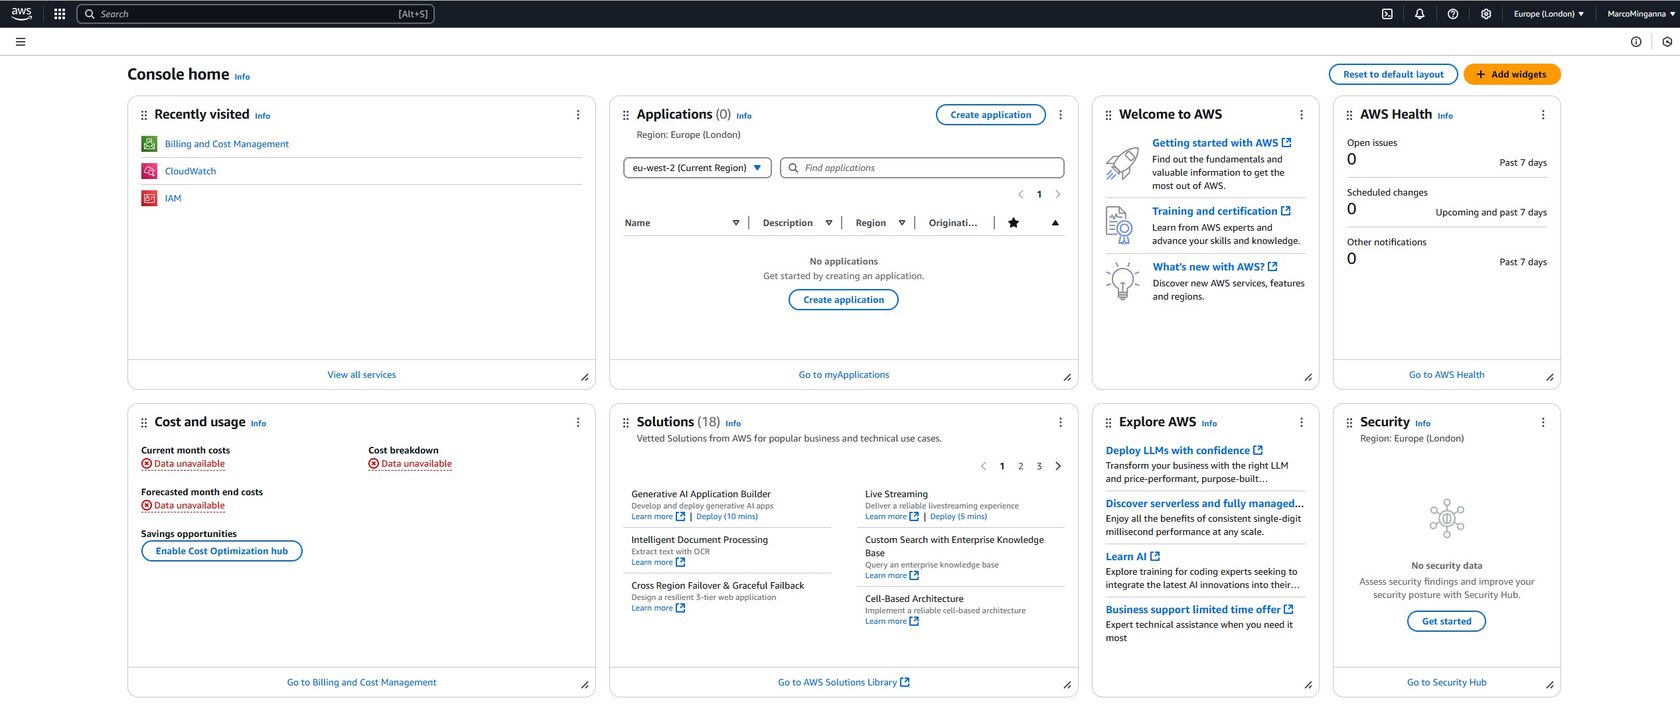Open the eu-west-2 (Current Region) selector
This screenshot has width=1680, height=710.
coord(697,168)
